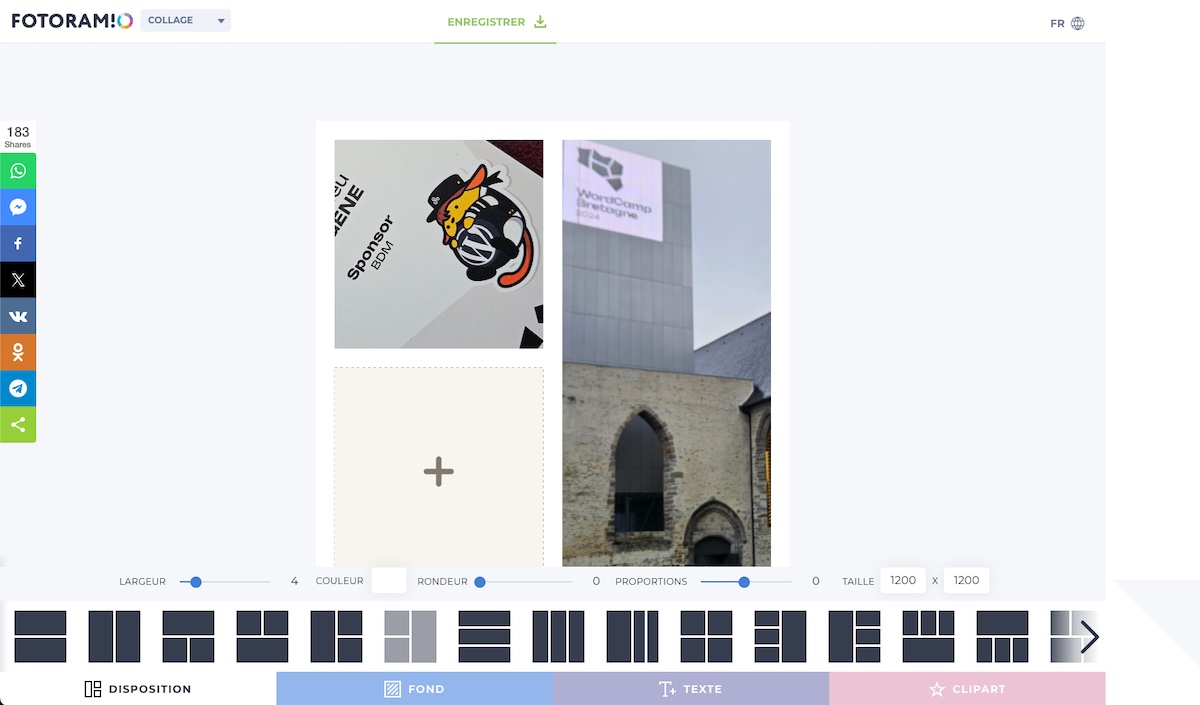
Task: Click the first Taille width field
Action: [903, 580]
